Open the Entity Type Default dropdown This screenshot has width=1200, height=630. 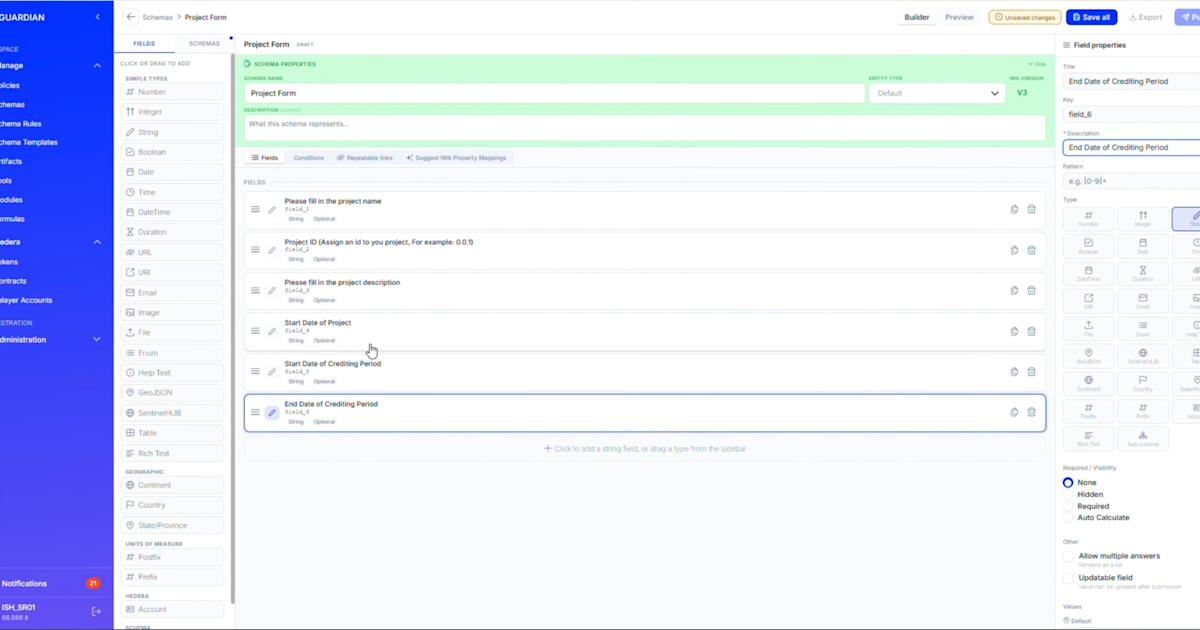click(x=937, y=93)
